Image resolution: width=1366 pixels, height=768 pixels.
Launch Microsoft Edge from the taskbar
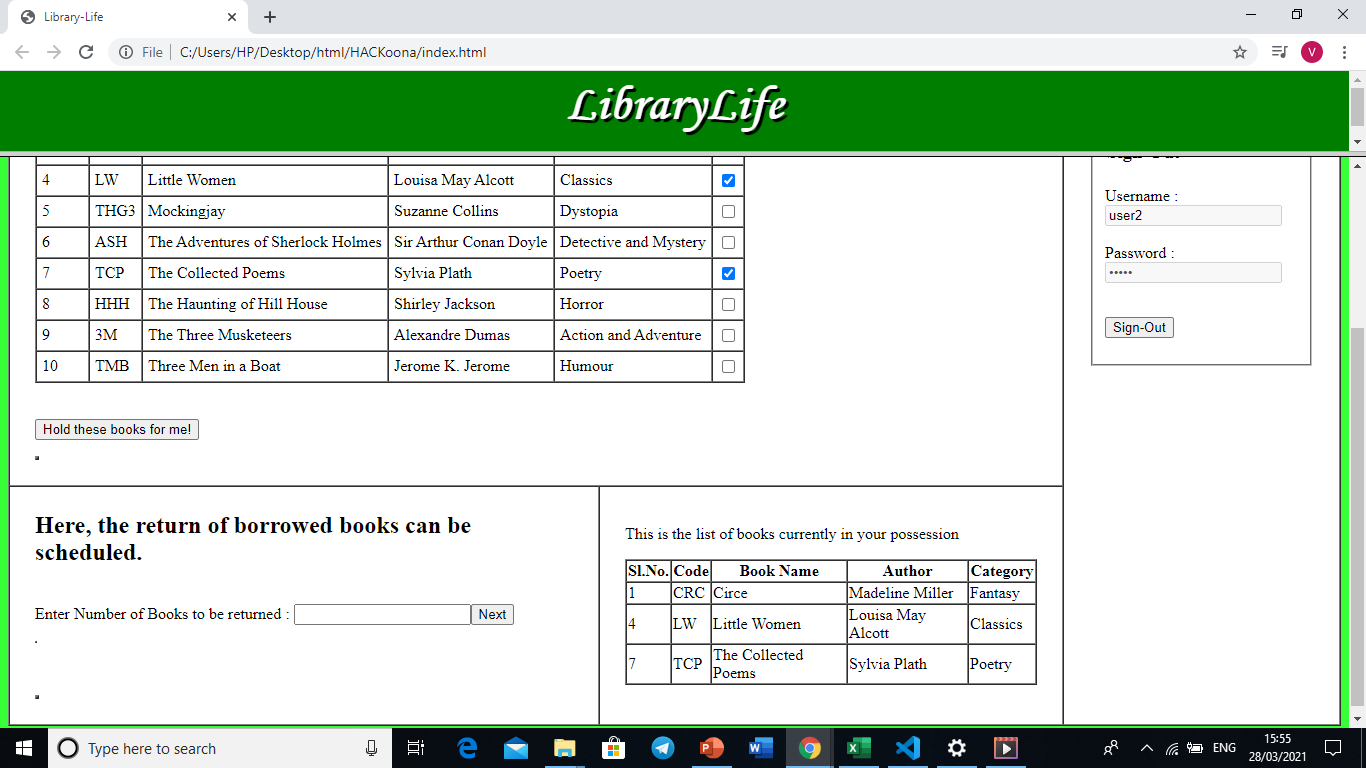(467, 748)
